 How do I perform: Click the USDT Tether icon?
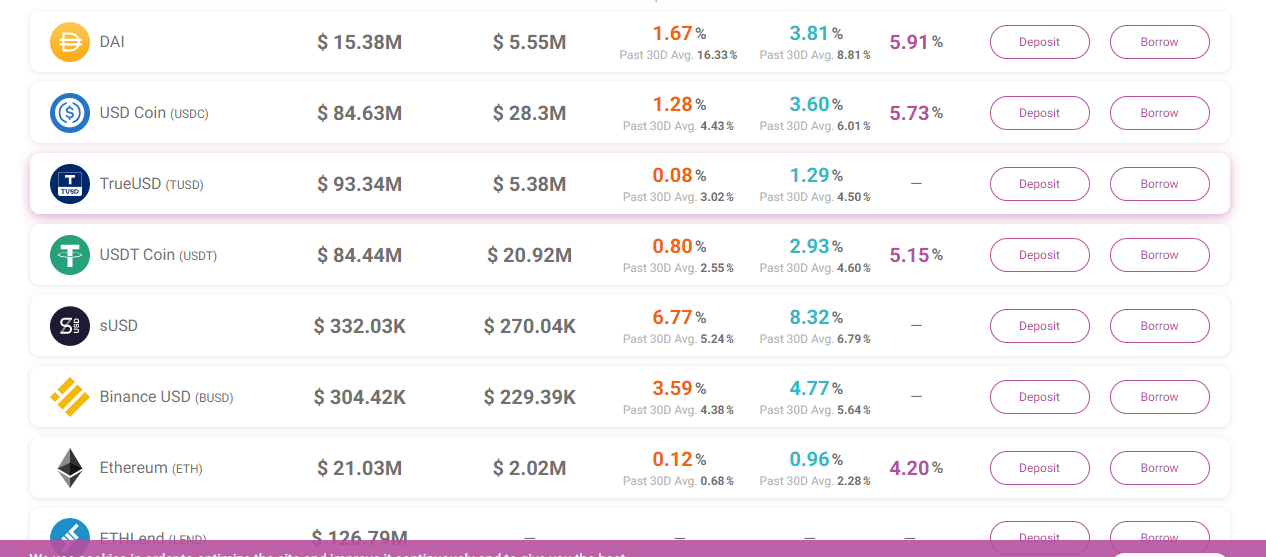[70, 255]
